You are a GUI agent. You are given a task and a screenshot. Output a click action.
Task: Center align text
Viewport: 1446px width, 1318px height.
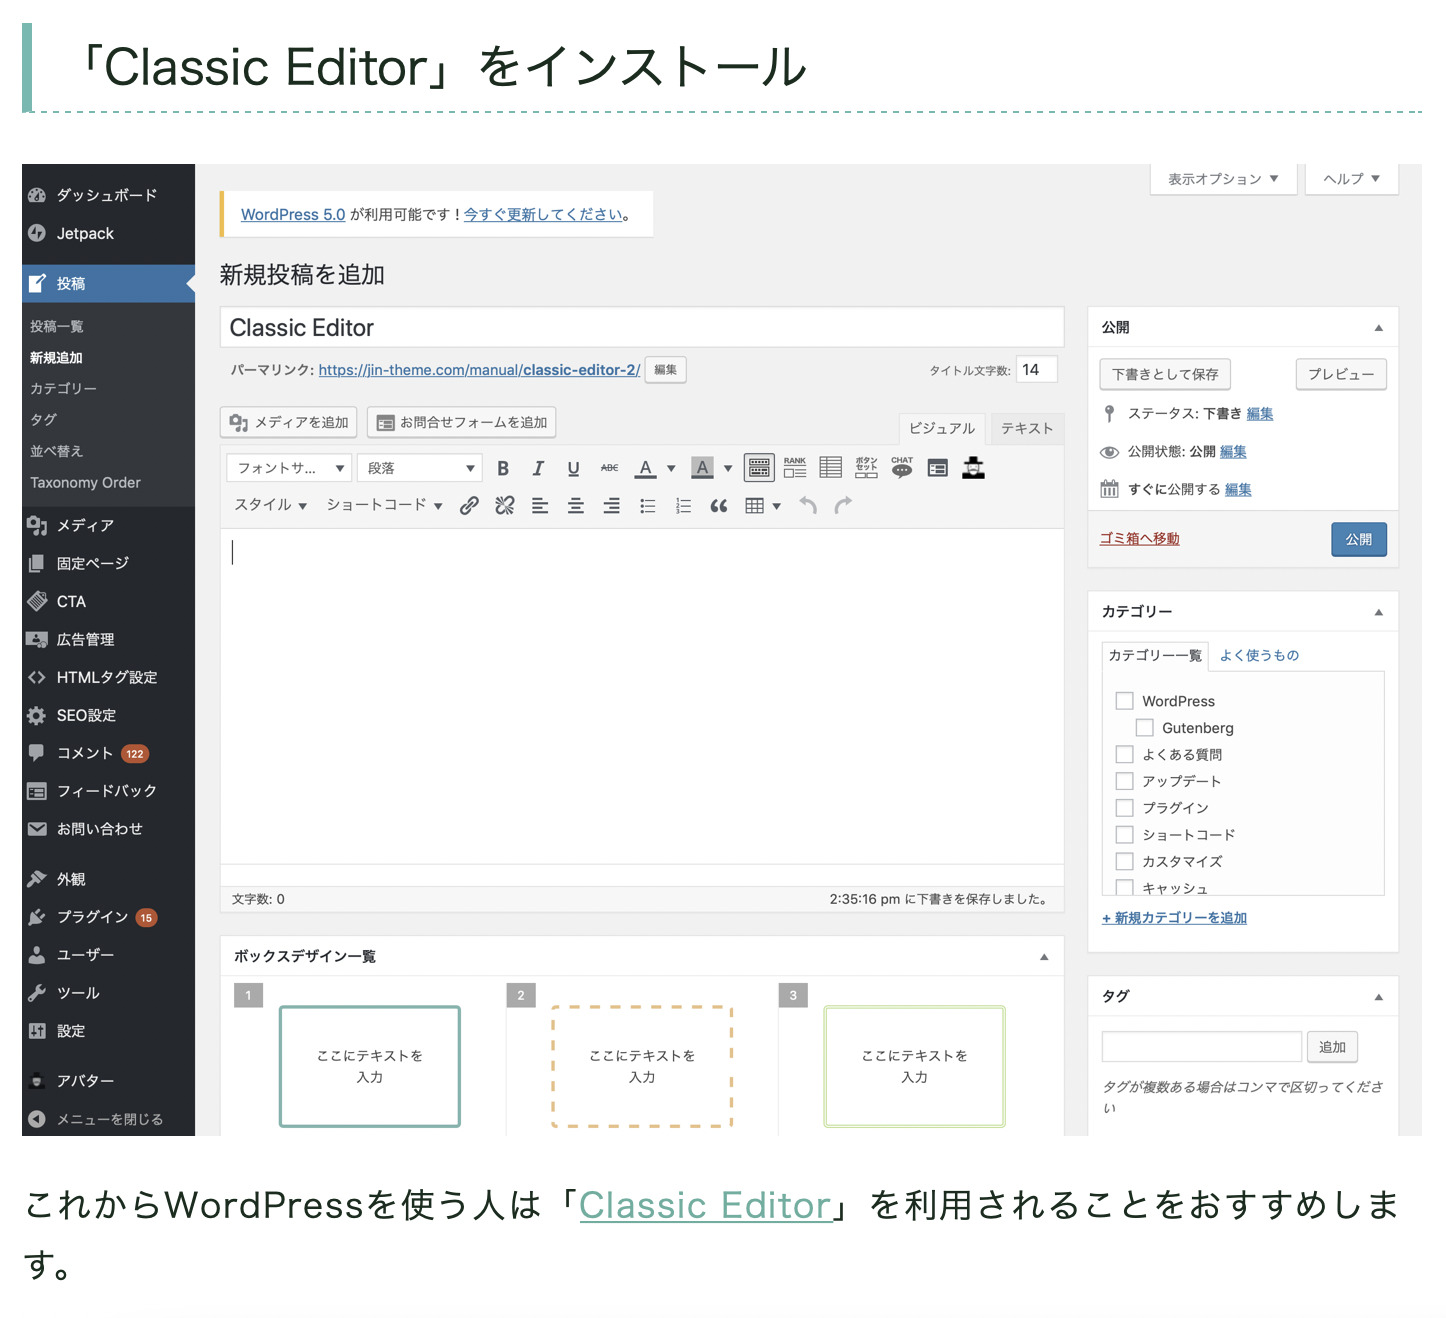coord(576,505)
